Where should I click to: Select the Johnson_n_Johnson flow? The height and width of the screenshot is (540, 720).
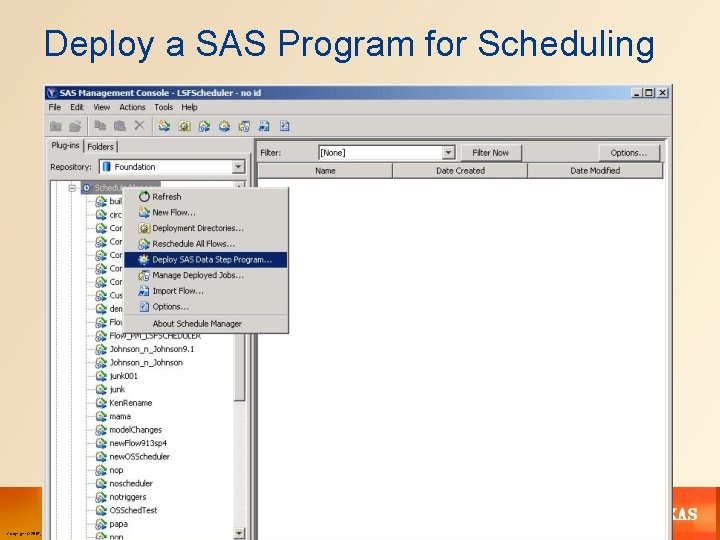(146, 363)
